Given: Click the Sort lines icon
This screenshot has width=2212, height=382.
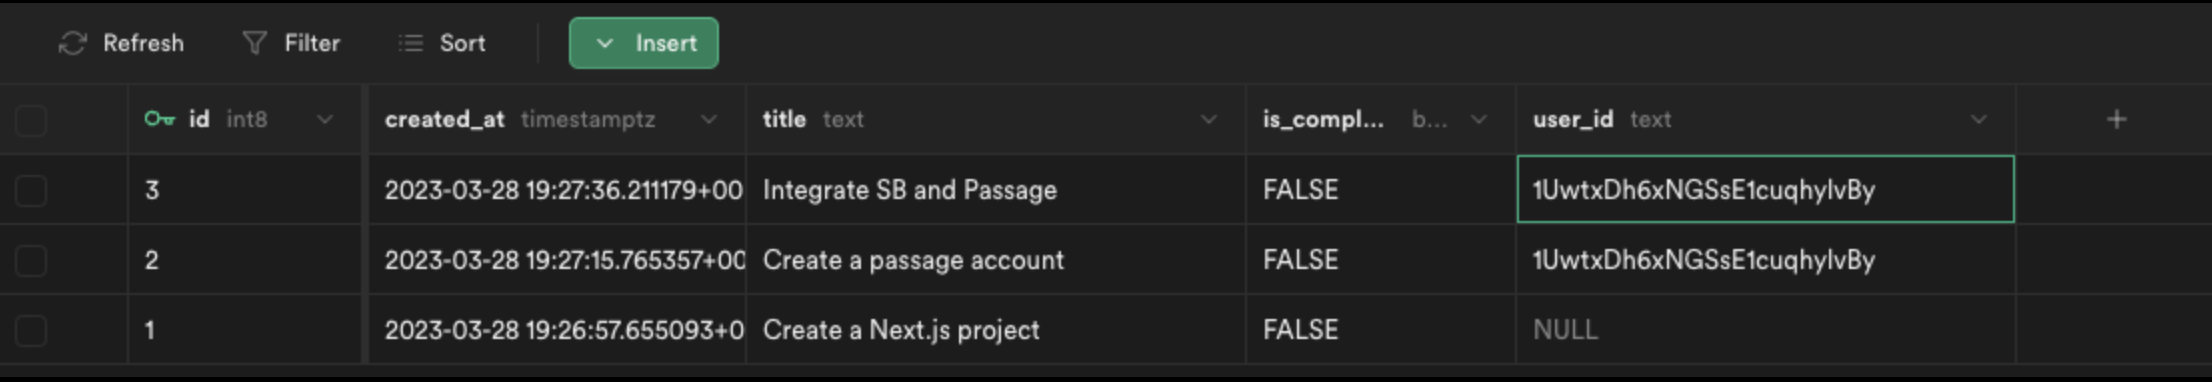Looking at the screenshot, I should (411, 43).
